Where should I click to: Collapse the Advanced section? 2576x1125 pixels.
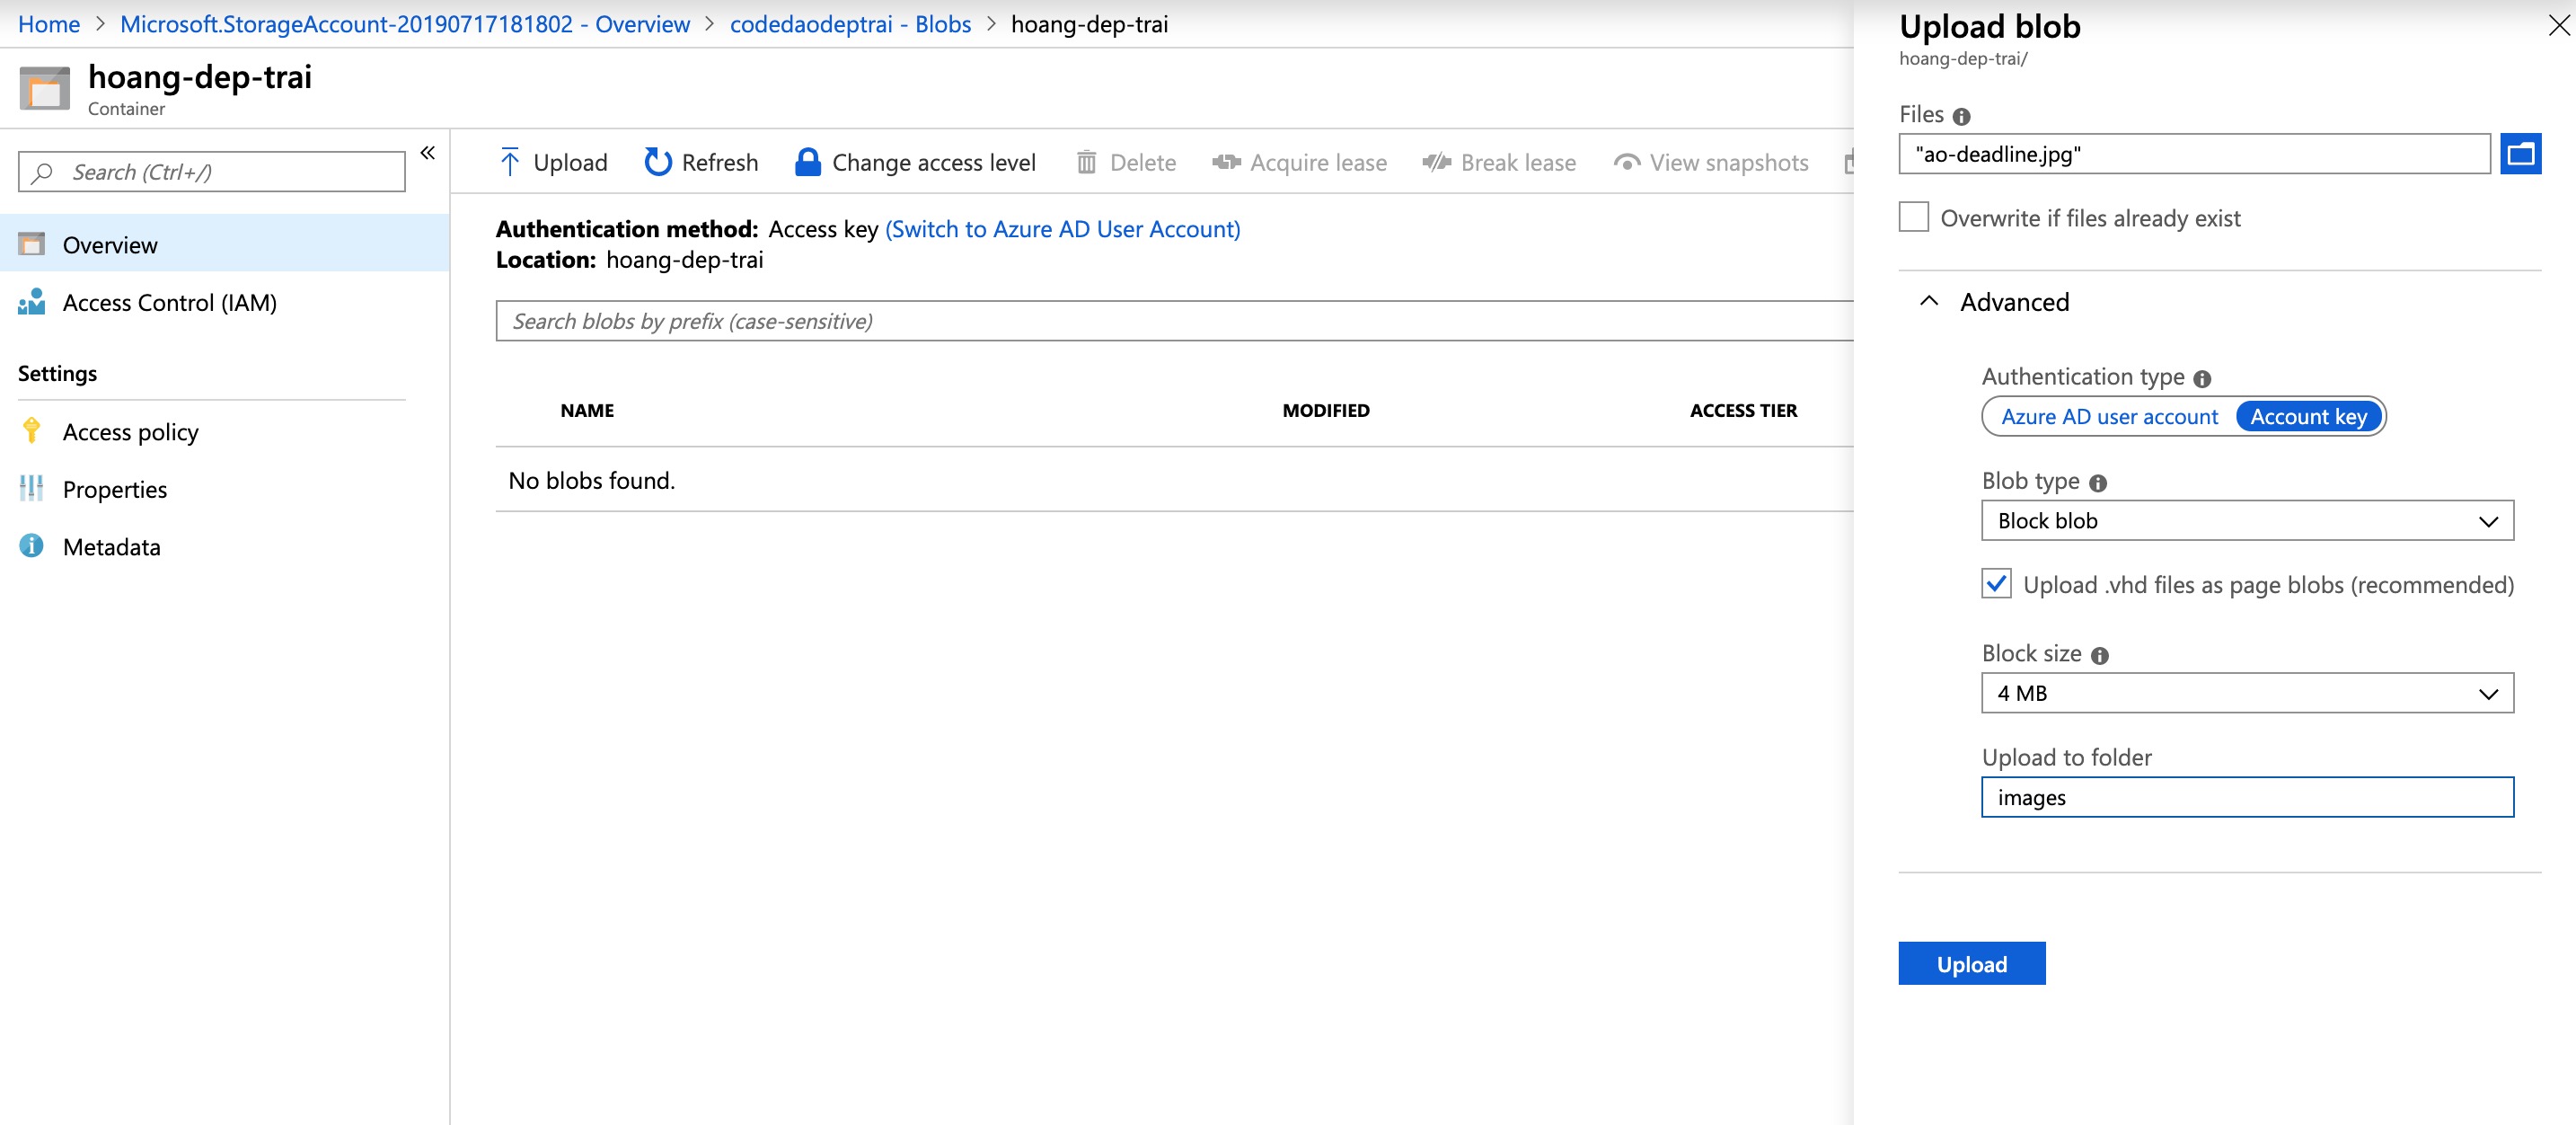click(1929, 302)
